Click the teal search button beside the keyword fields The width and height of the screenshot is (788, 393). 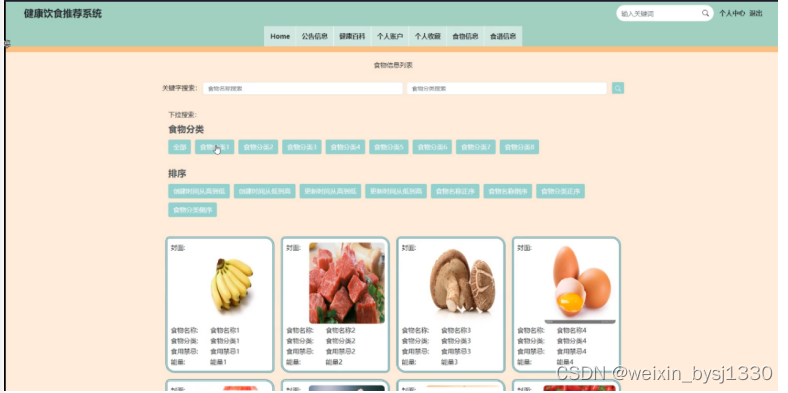(x=618, y=88)
